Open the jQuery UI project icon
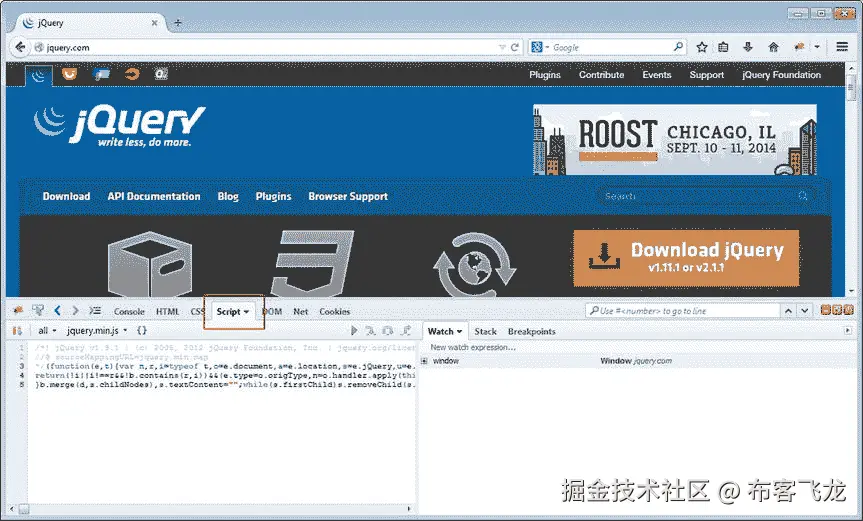The height and width of the screenshot is (521, 863). point(69,74)
